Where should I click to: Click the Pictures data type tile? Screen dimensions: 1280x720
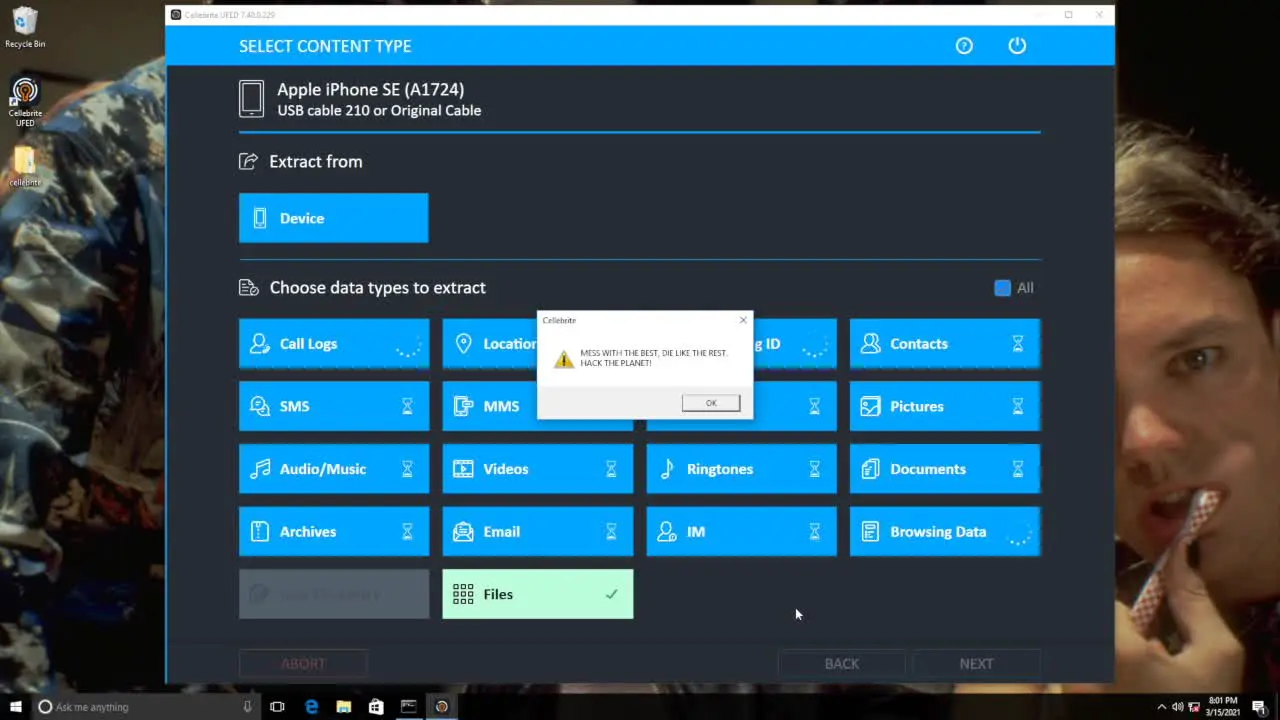[x=944, y=407]
